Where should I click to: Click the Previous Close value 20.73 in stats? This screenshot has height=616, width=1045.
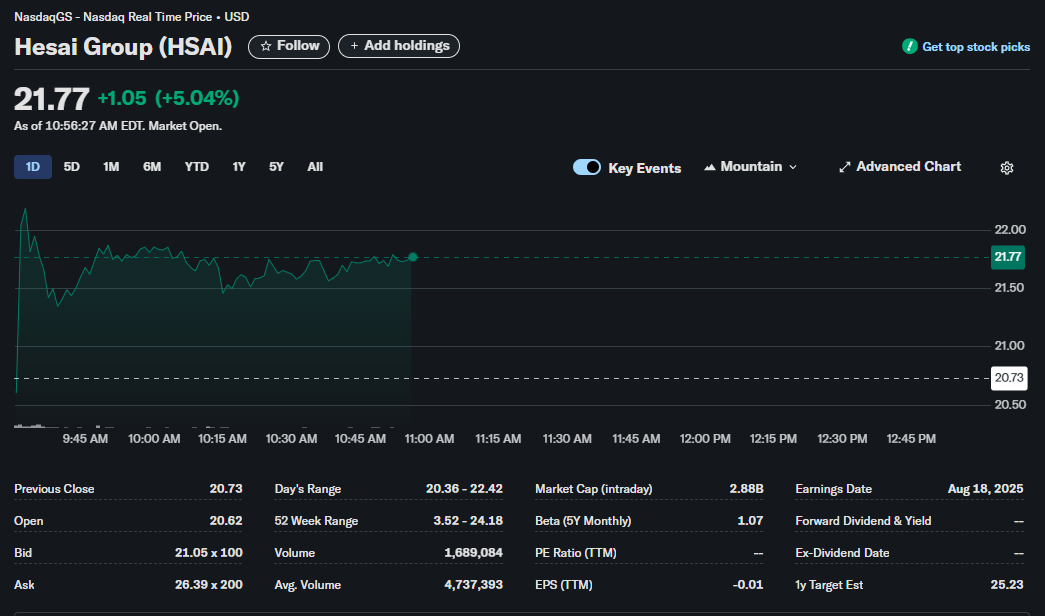point(226,489)
